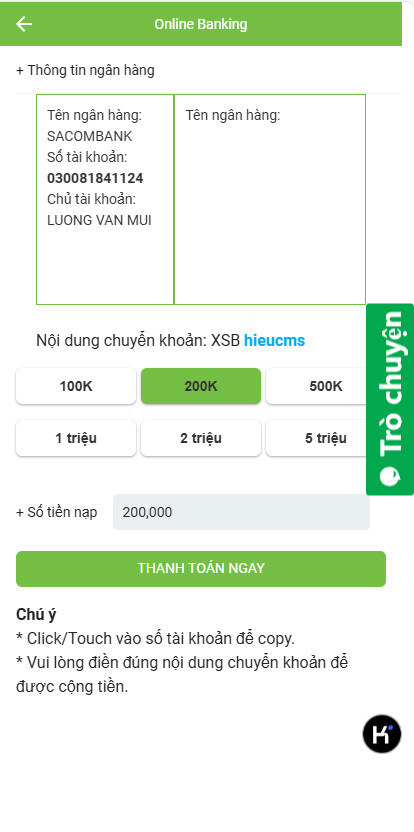The height and width of the screenshot is (832, 414).
Task: Select the 100K amount option
Action: pos(76,386)
